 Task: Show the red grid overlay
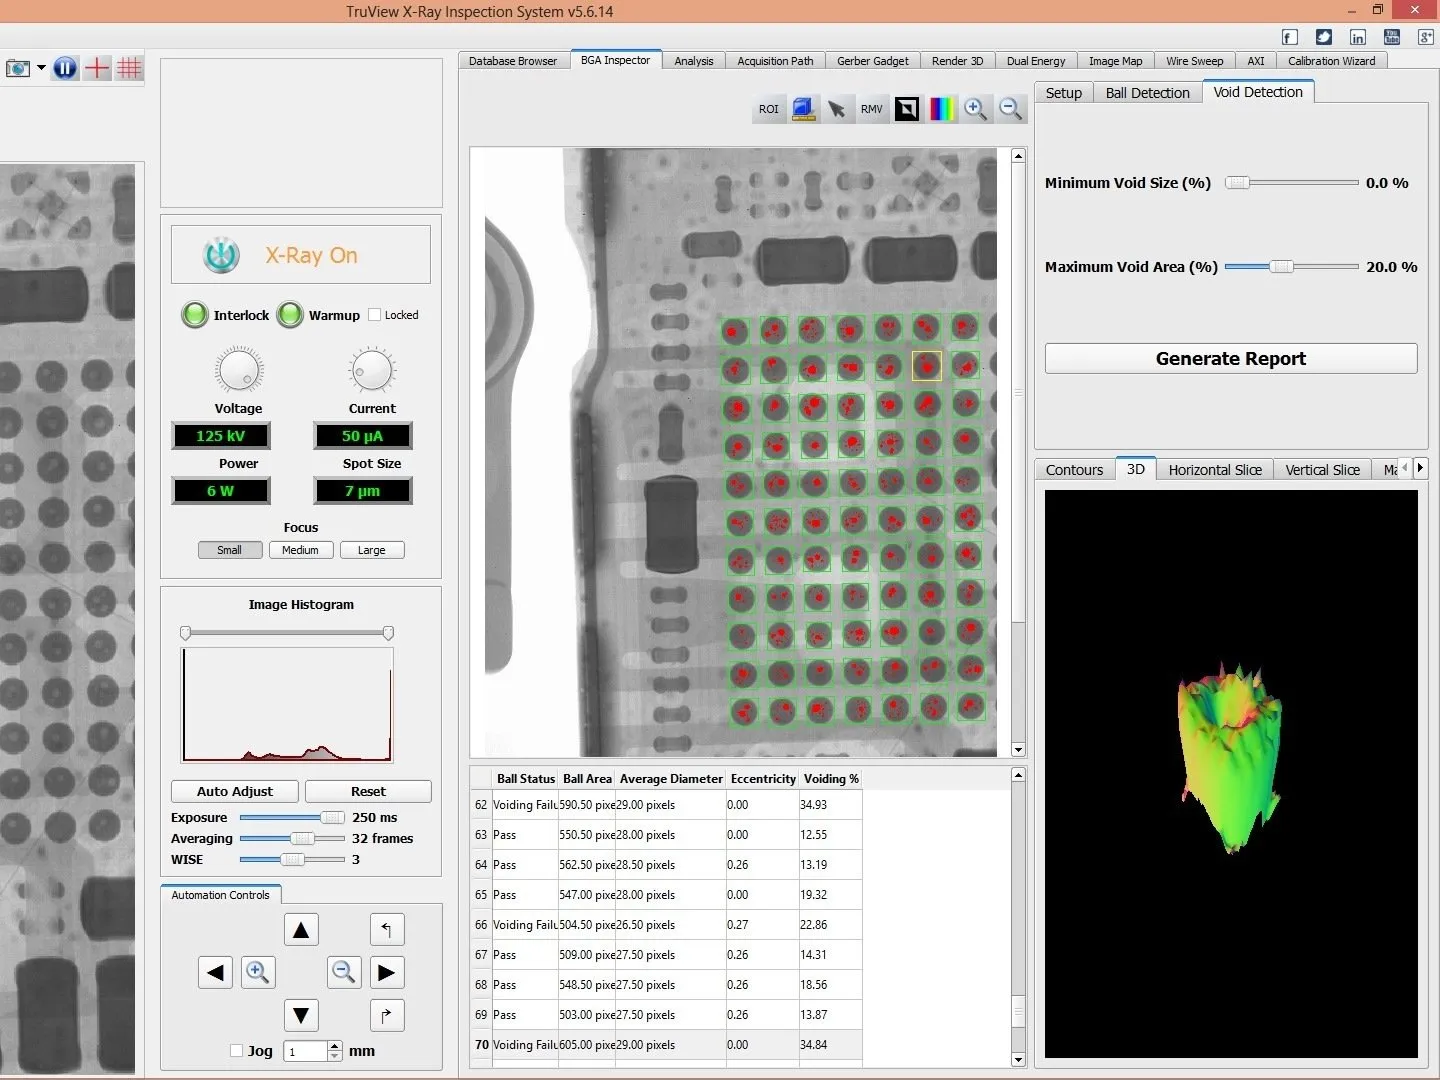tap(129, 68)
